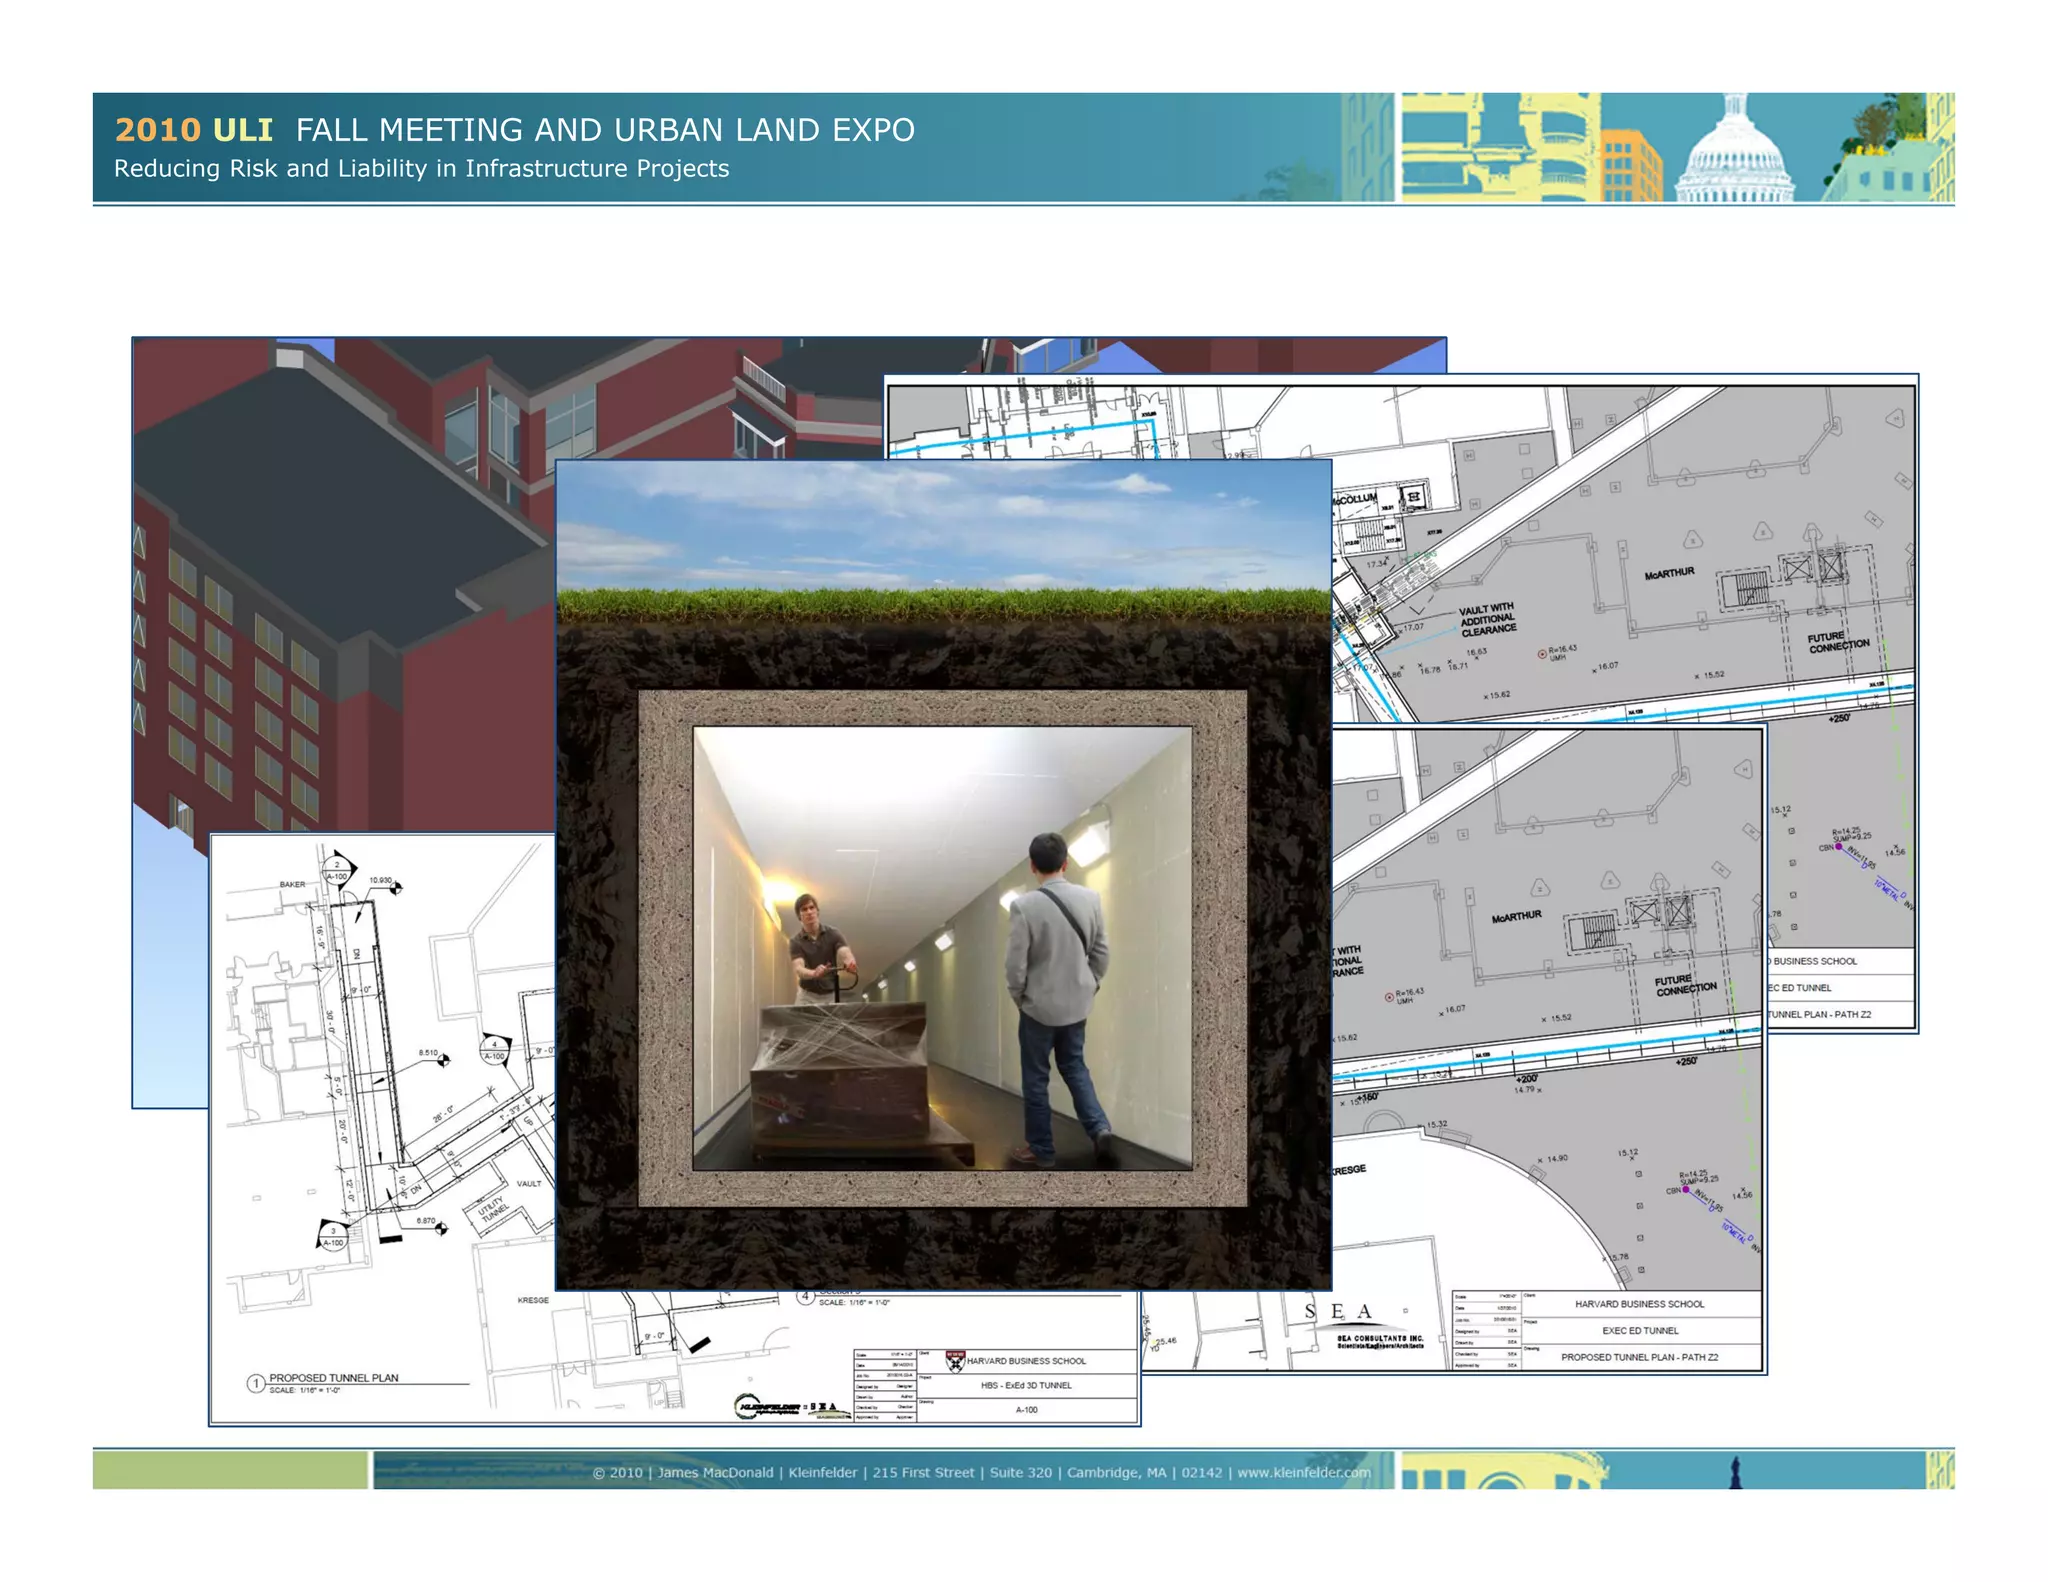Click the '2010 ULI' heading text
This screenshot has width=2048, height=1582.
pyautogui.click(x=193, y=130)
